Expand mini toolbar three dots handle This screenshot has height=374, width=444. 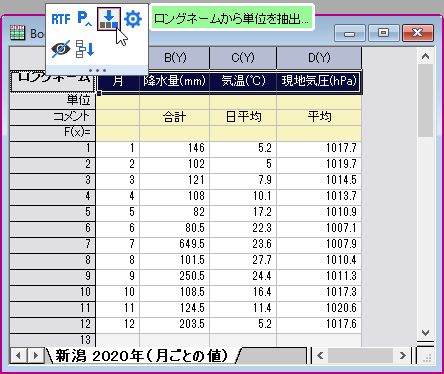coord(97,70)
